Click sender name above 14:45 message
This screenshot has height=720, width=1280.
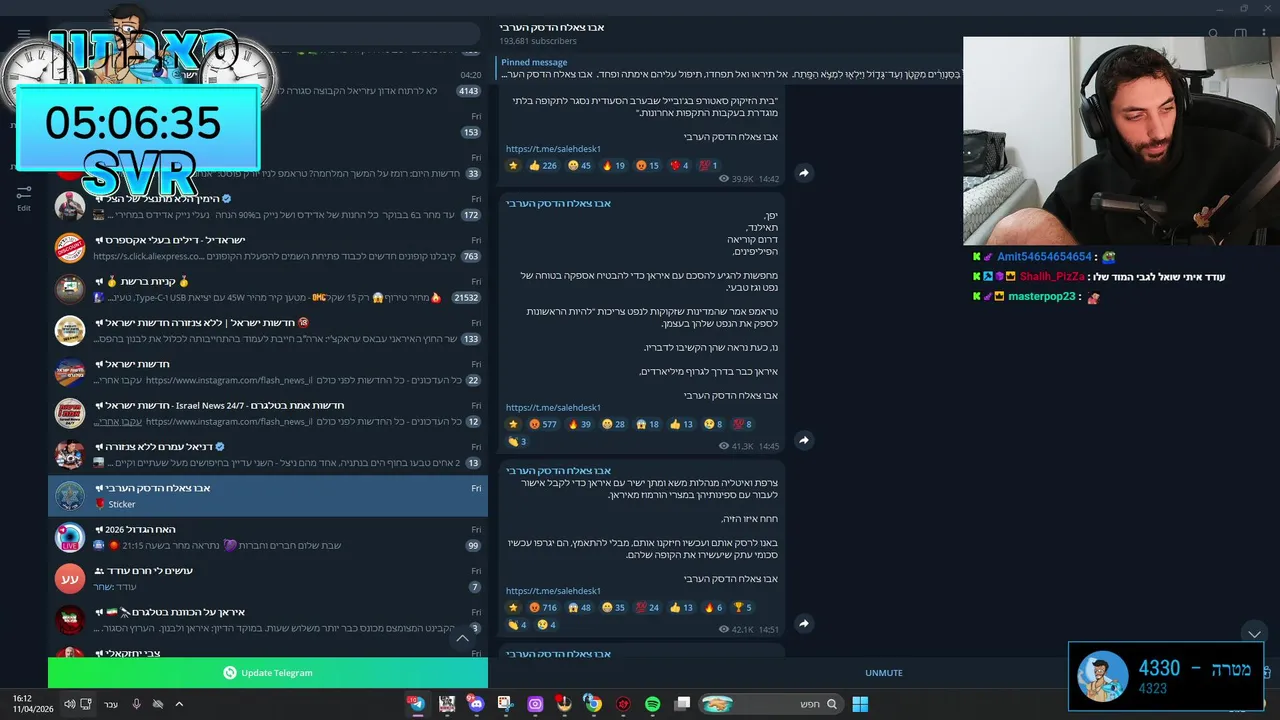[558, 203]
